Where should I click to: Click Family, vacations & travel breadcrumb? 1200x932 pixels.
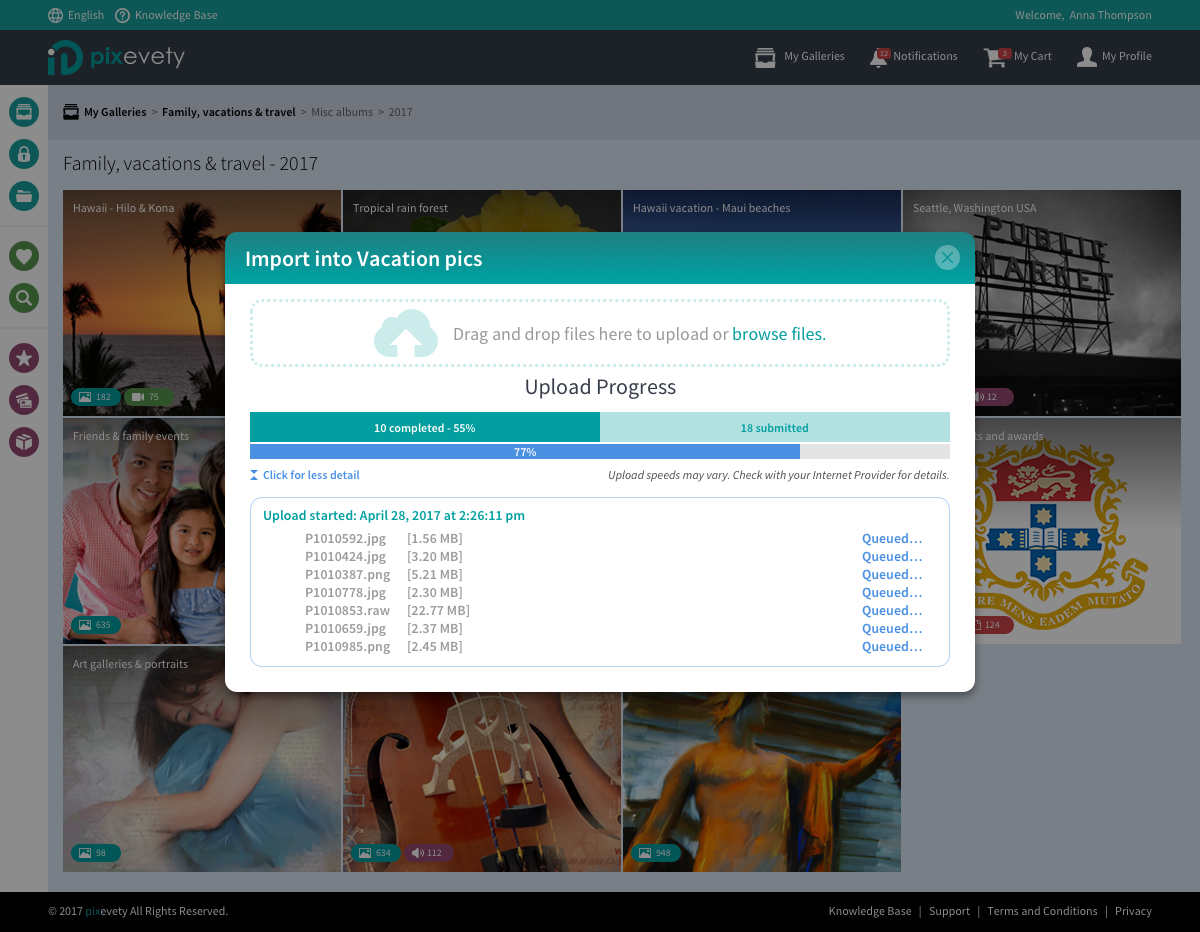pos(229,112)
